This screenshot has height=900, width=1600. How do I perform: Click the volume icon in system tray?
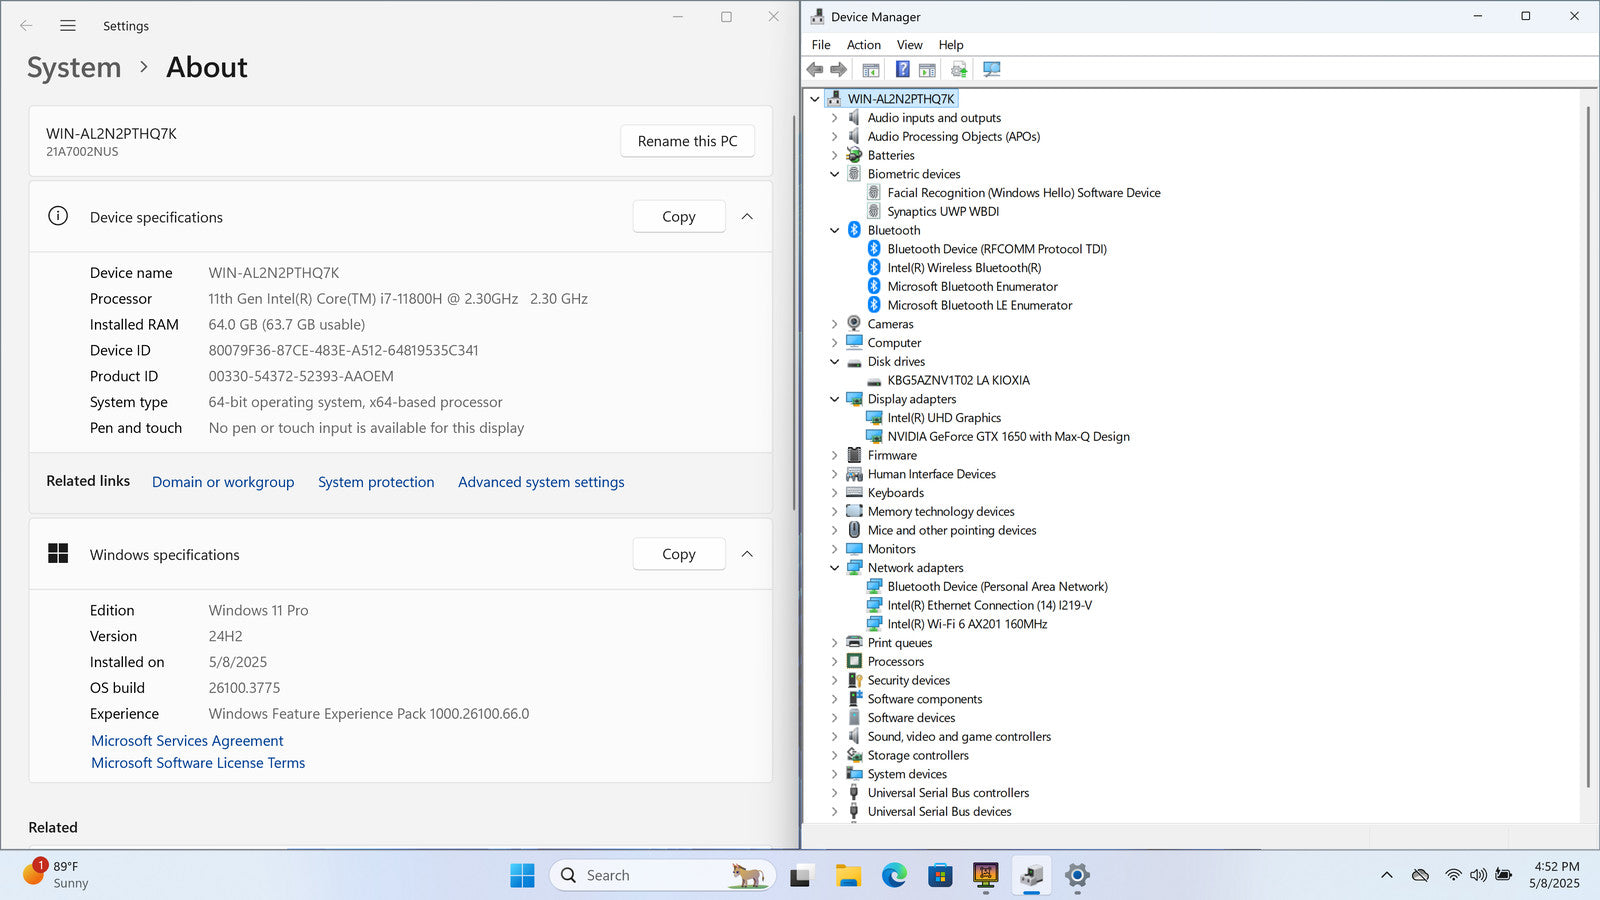point(1478,875)
